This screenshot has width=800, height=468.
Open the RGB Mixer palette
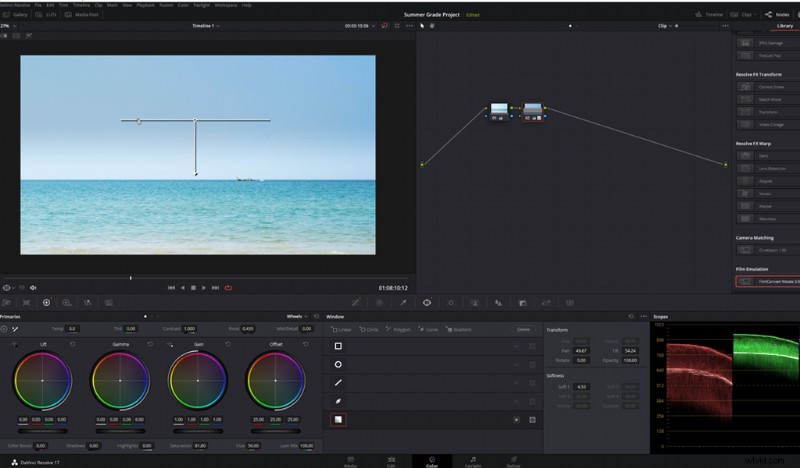tap(88, 303)
